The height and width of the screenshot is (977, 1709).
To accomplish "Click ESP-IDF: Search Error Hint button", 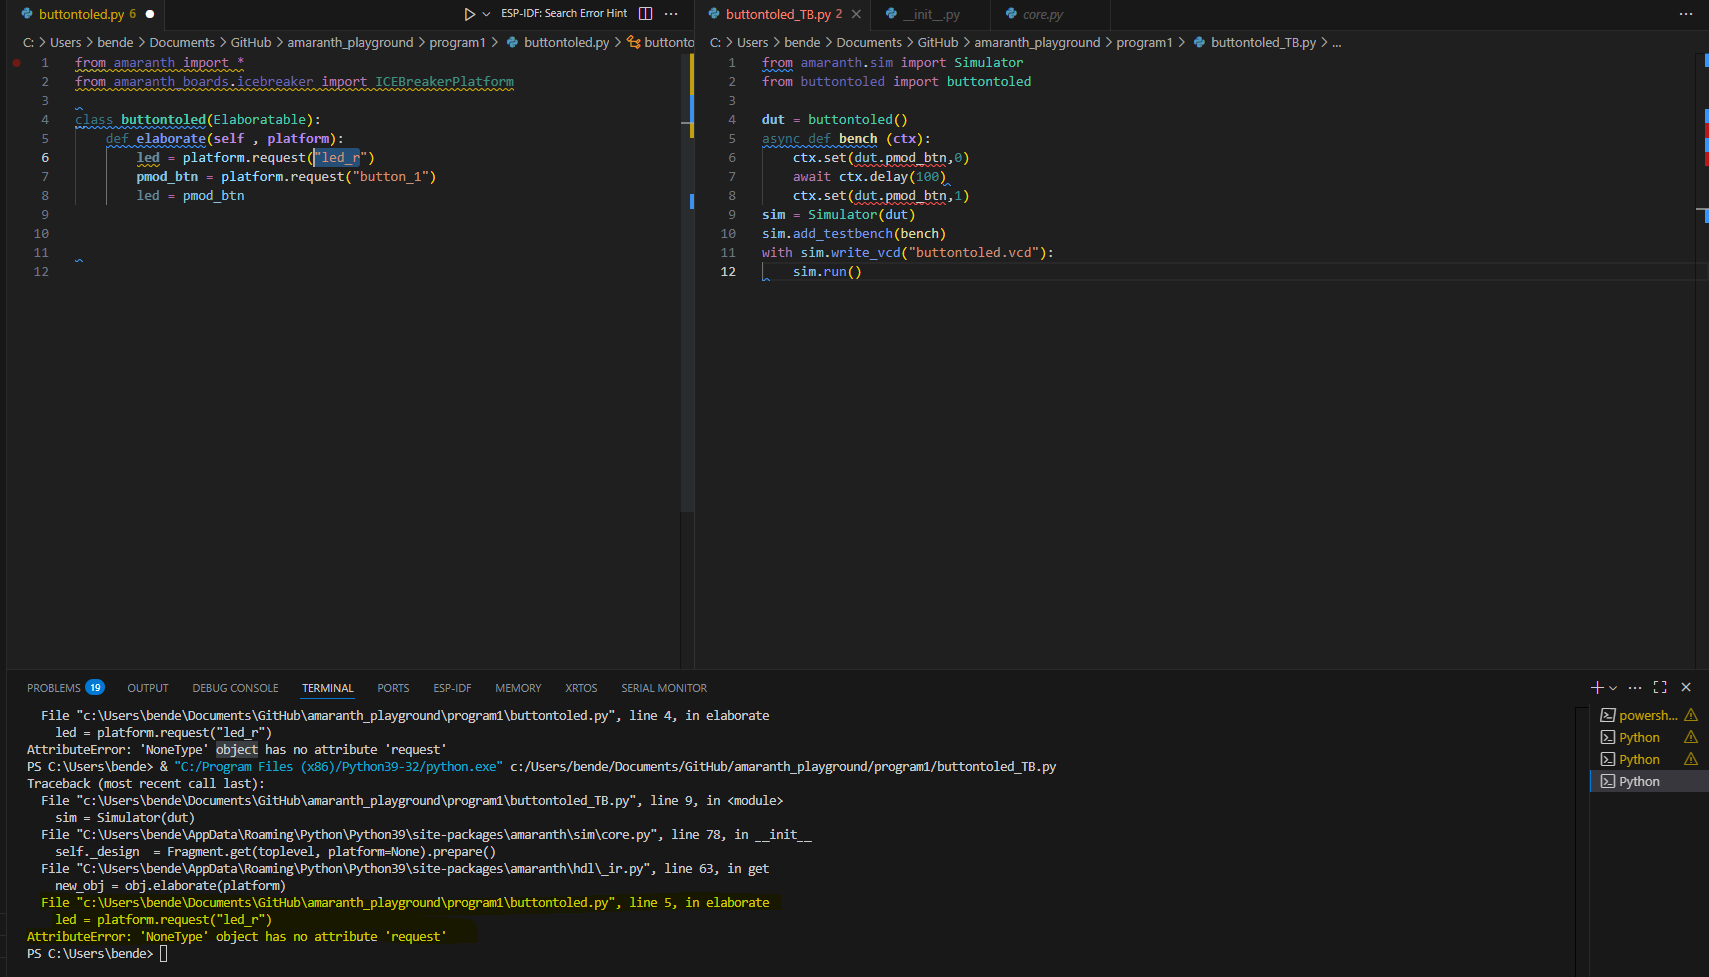I will 564,14.
